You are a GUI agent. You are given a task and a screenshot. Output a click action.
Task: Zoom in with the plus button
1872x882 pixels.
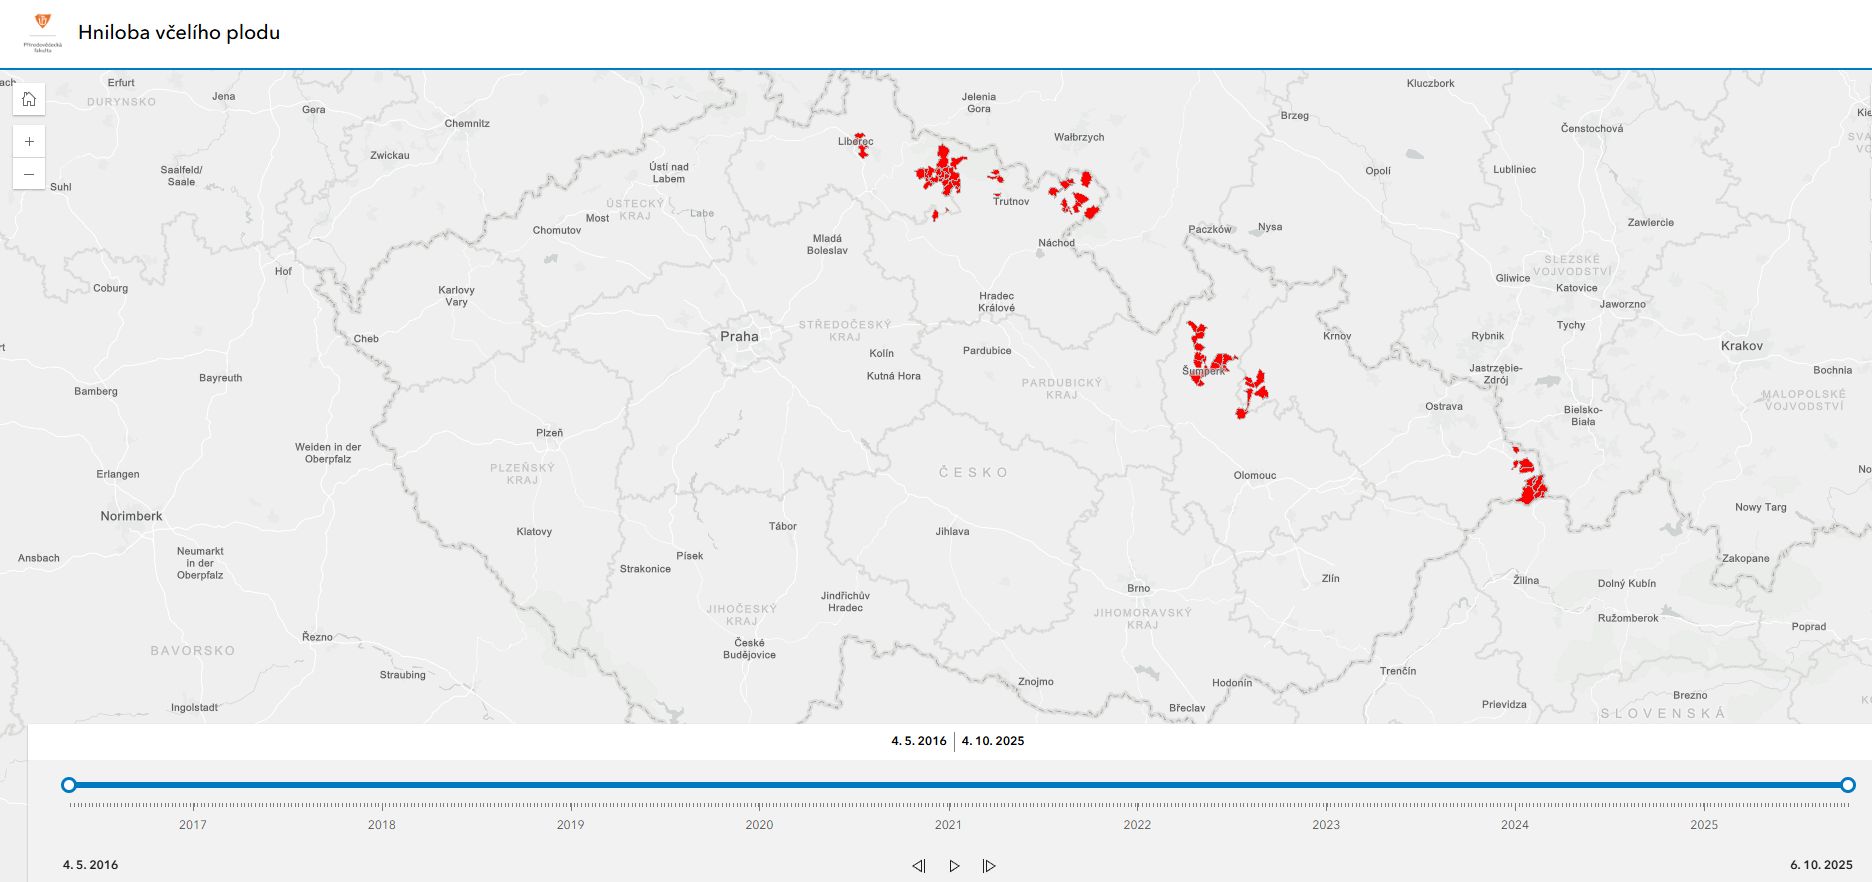(x=29, y=141)
